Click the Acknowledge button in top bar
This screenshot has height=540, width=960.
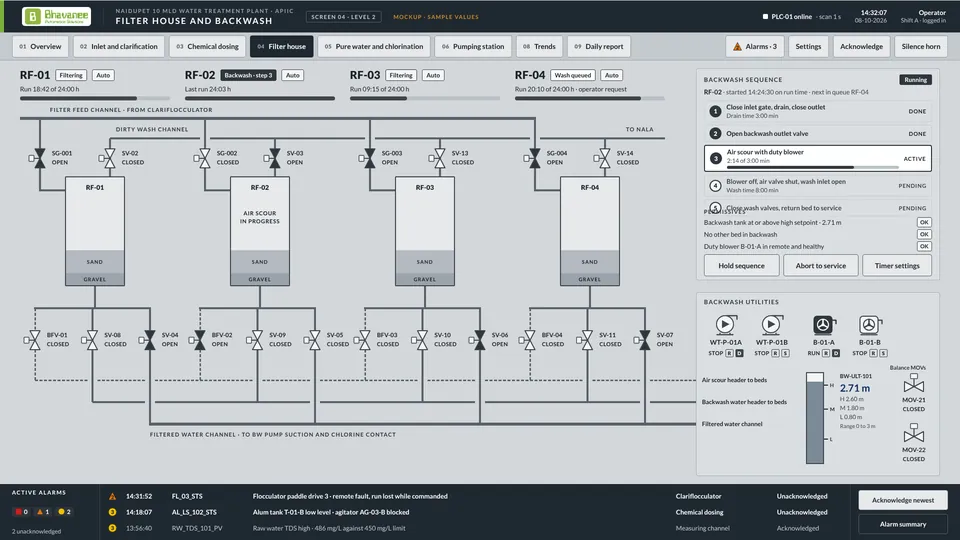tap(861, 47)
